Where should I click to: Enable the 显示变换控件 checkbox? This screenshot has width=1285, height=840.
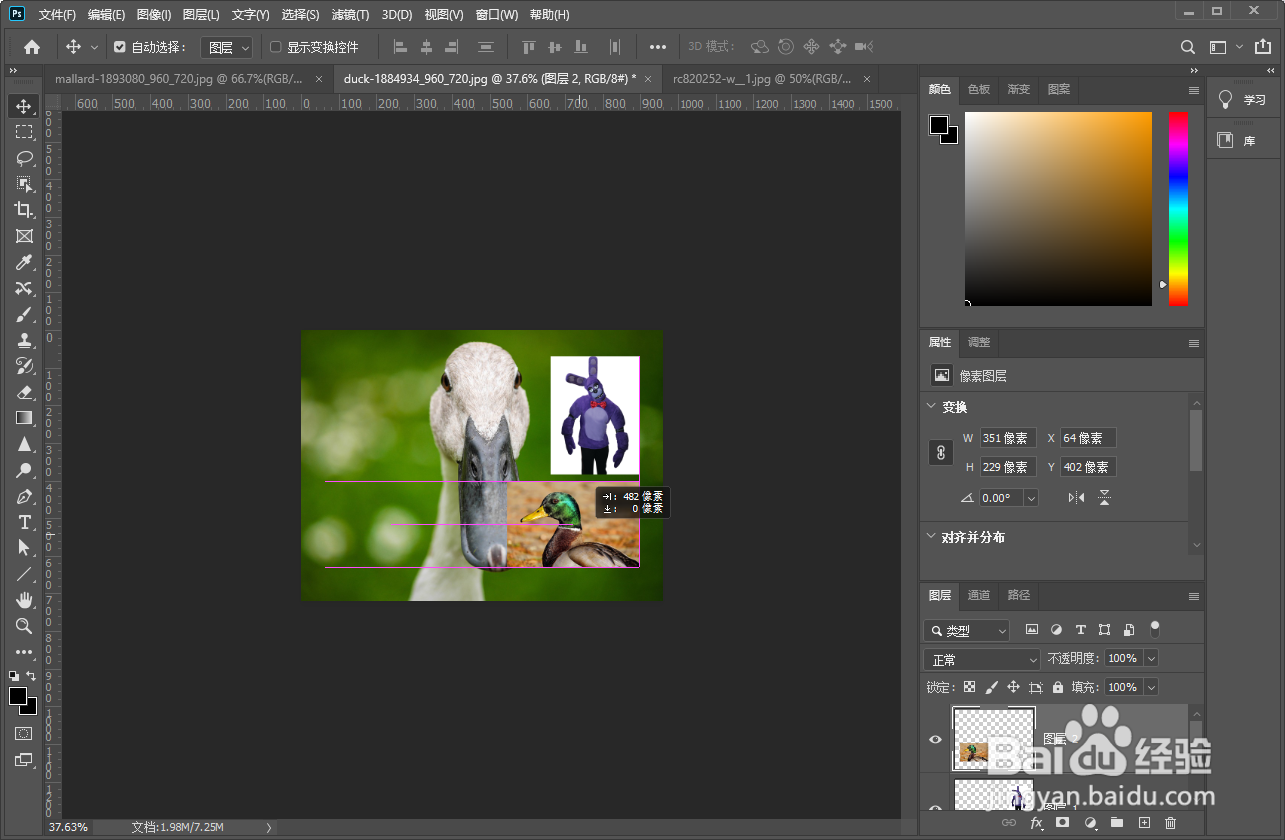click(x=276, y=47)
